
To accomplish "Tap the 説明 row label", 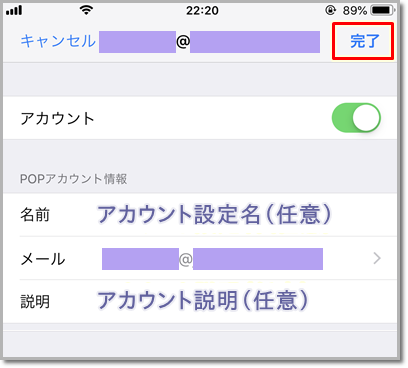I will click(x=35, y=302).
